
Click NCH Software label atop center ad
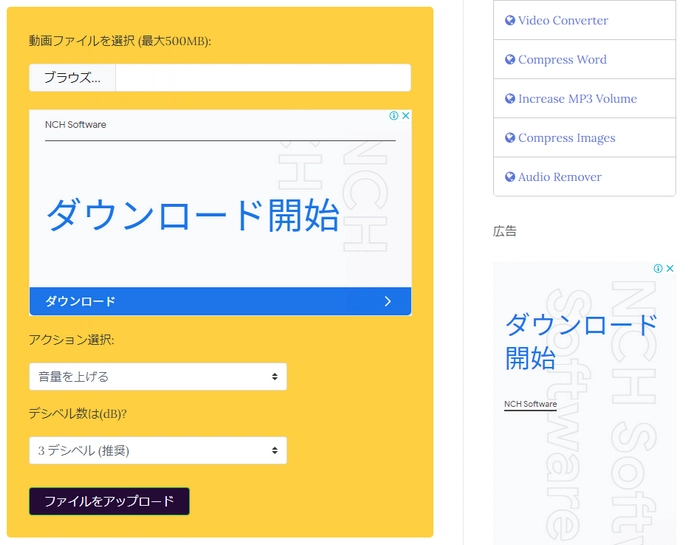[75, 125]
